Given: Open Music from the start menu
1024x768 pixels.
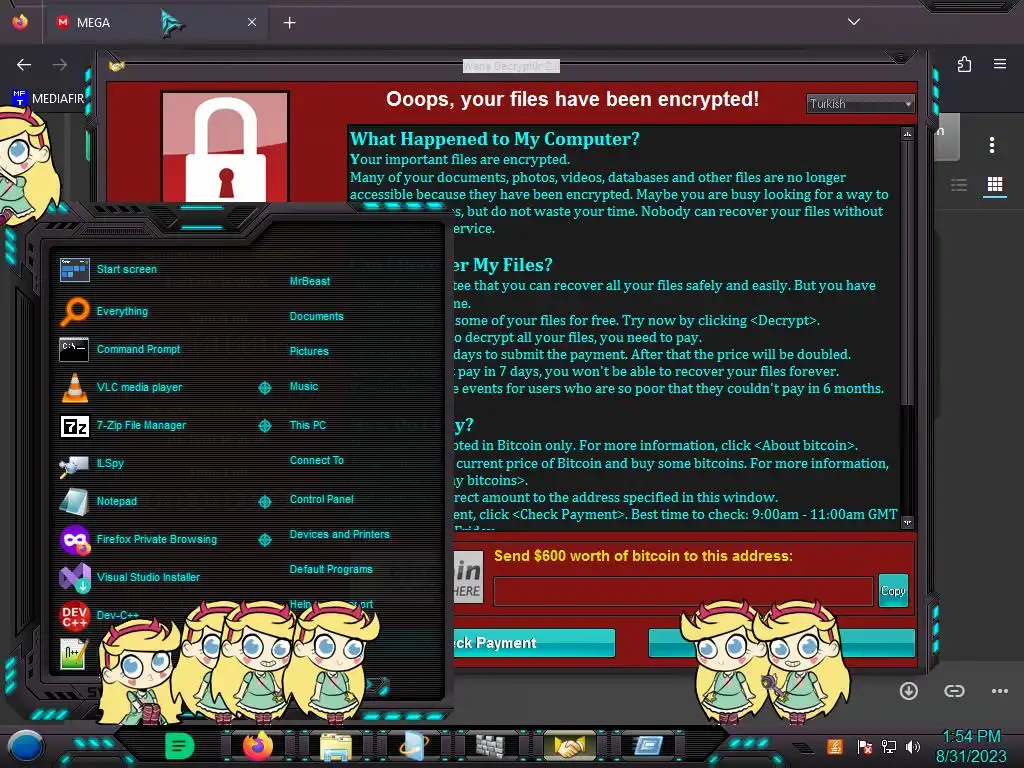Looking at the screenshot, I should (x=304, y=387).
